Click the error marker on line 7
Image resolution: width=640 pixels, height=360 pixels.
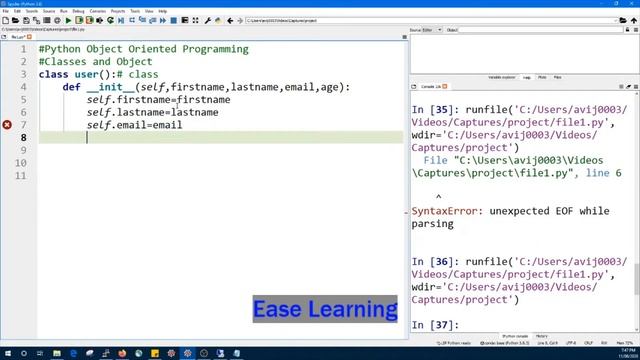[7, 125]
